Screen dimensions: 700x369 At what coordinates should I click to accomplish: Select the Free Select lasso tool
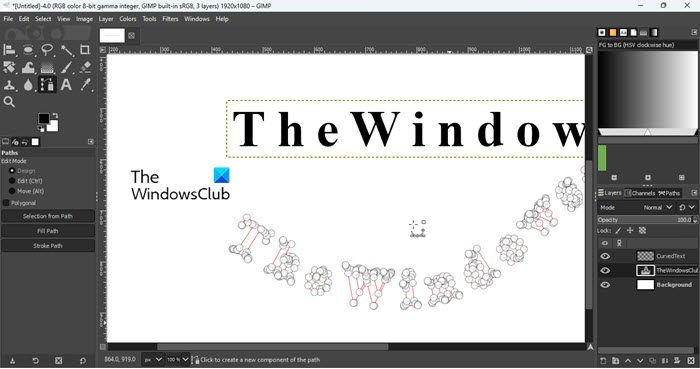[47, 50]
